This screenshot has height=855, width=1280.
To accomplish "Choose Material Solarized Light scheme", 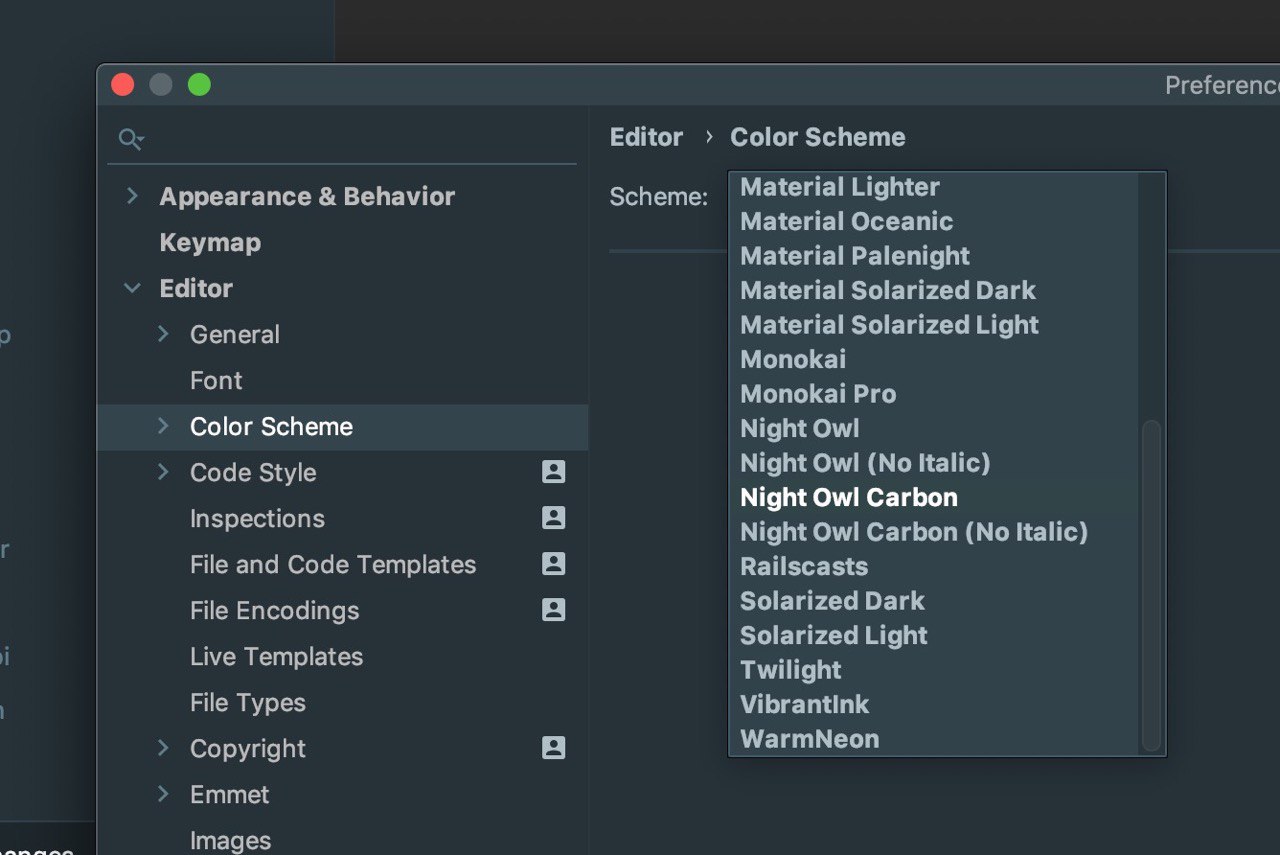I will pos(890,325).
